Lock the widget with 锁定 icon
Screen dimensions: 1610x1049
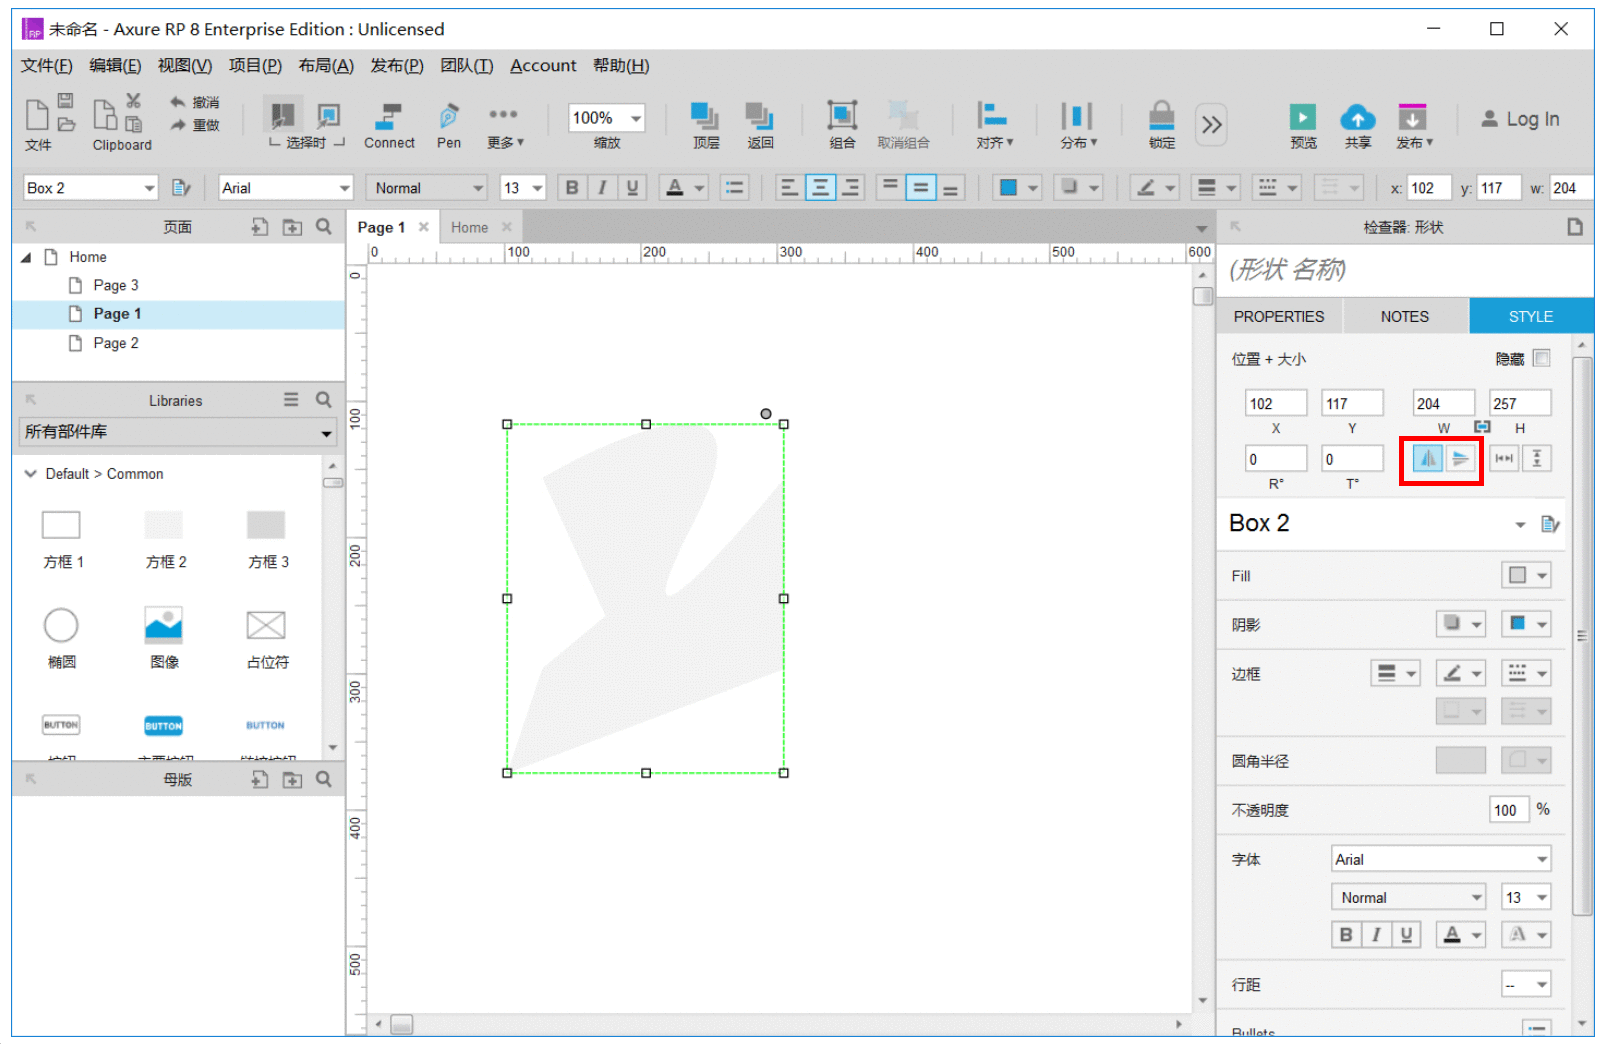1161,116
